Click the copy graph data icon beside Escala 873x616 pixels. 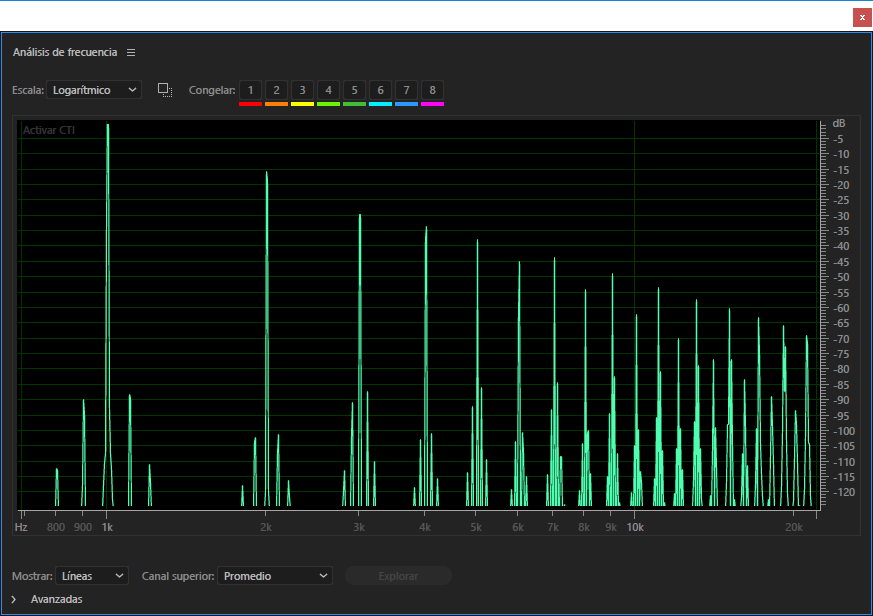[x=165, y=90]
